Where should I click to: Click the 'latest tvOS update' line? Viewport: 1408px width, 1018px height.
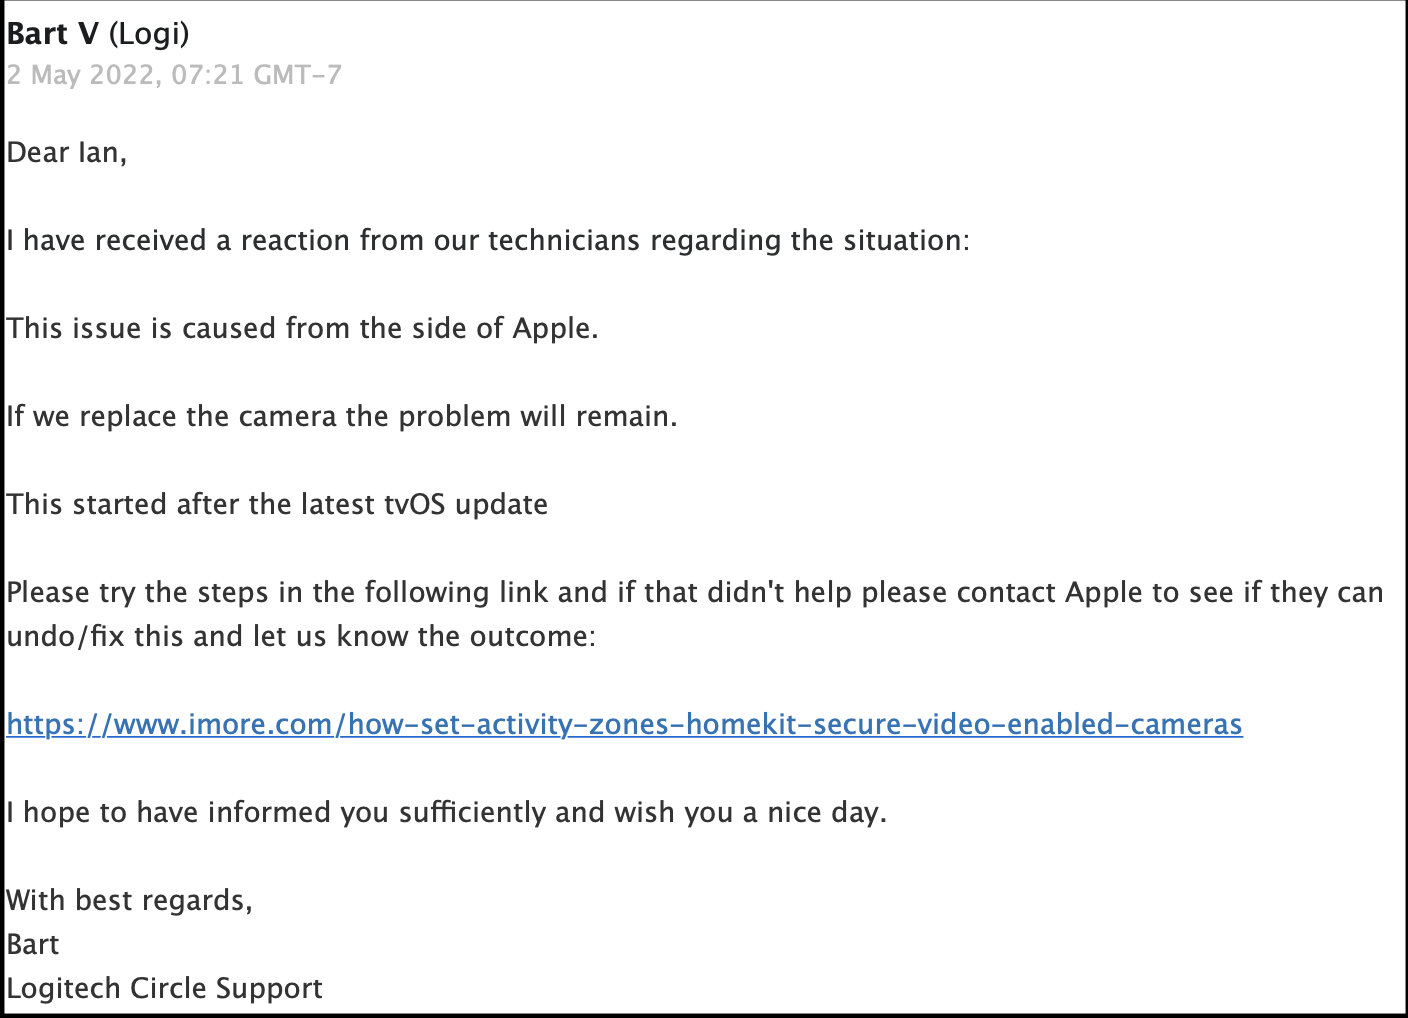(x=277, y=505)
